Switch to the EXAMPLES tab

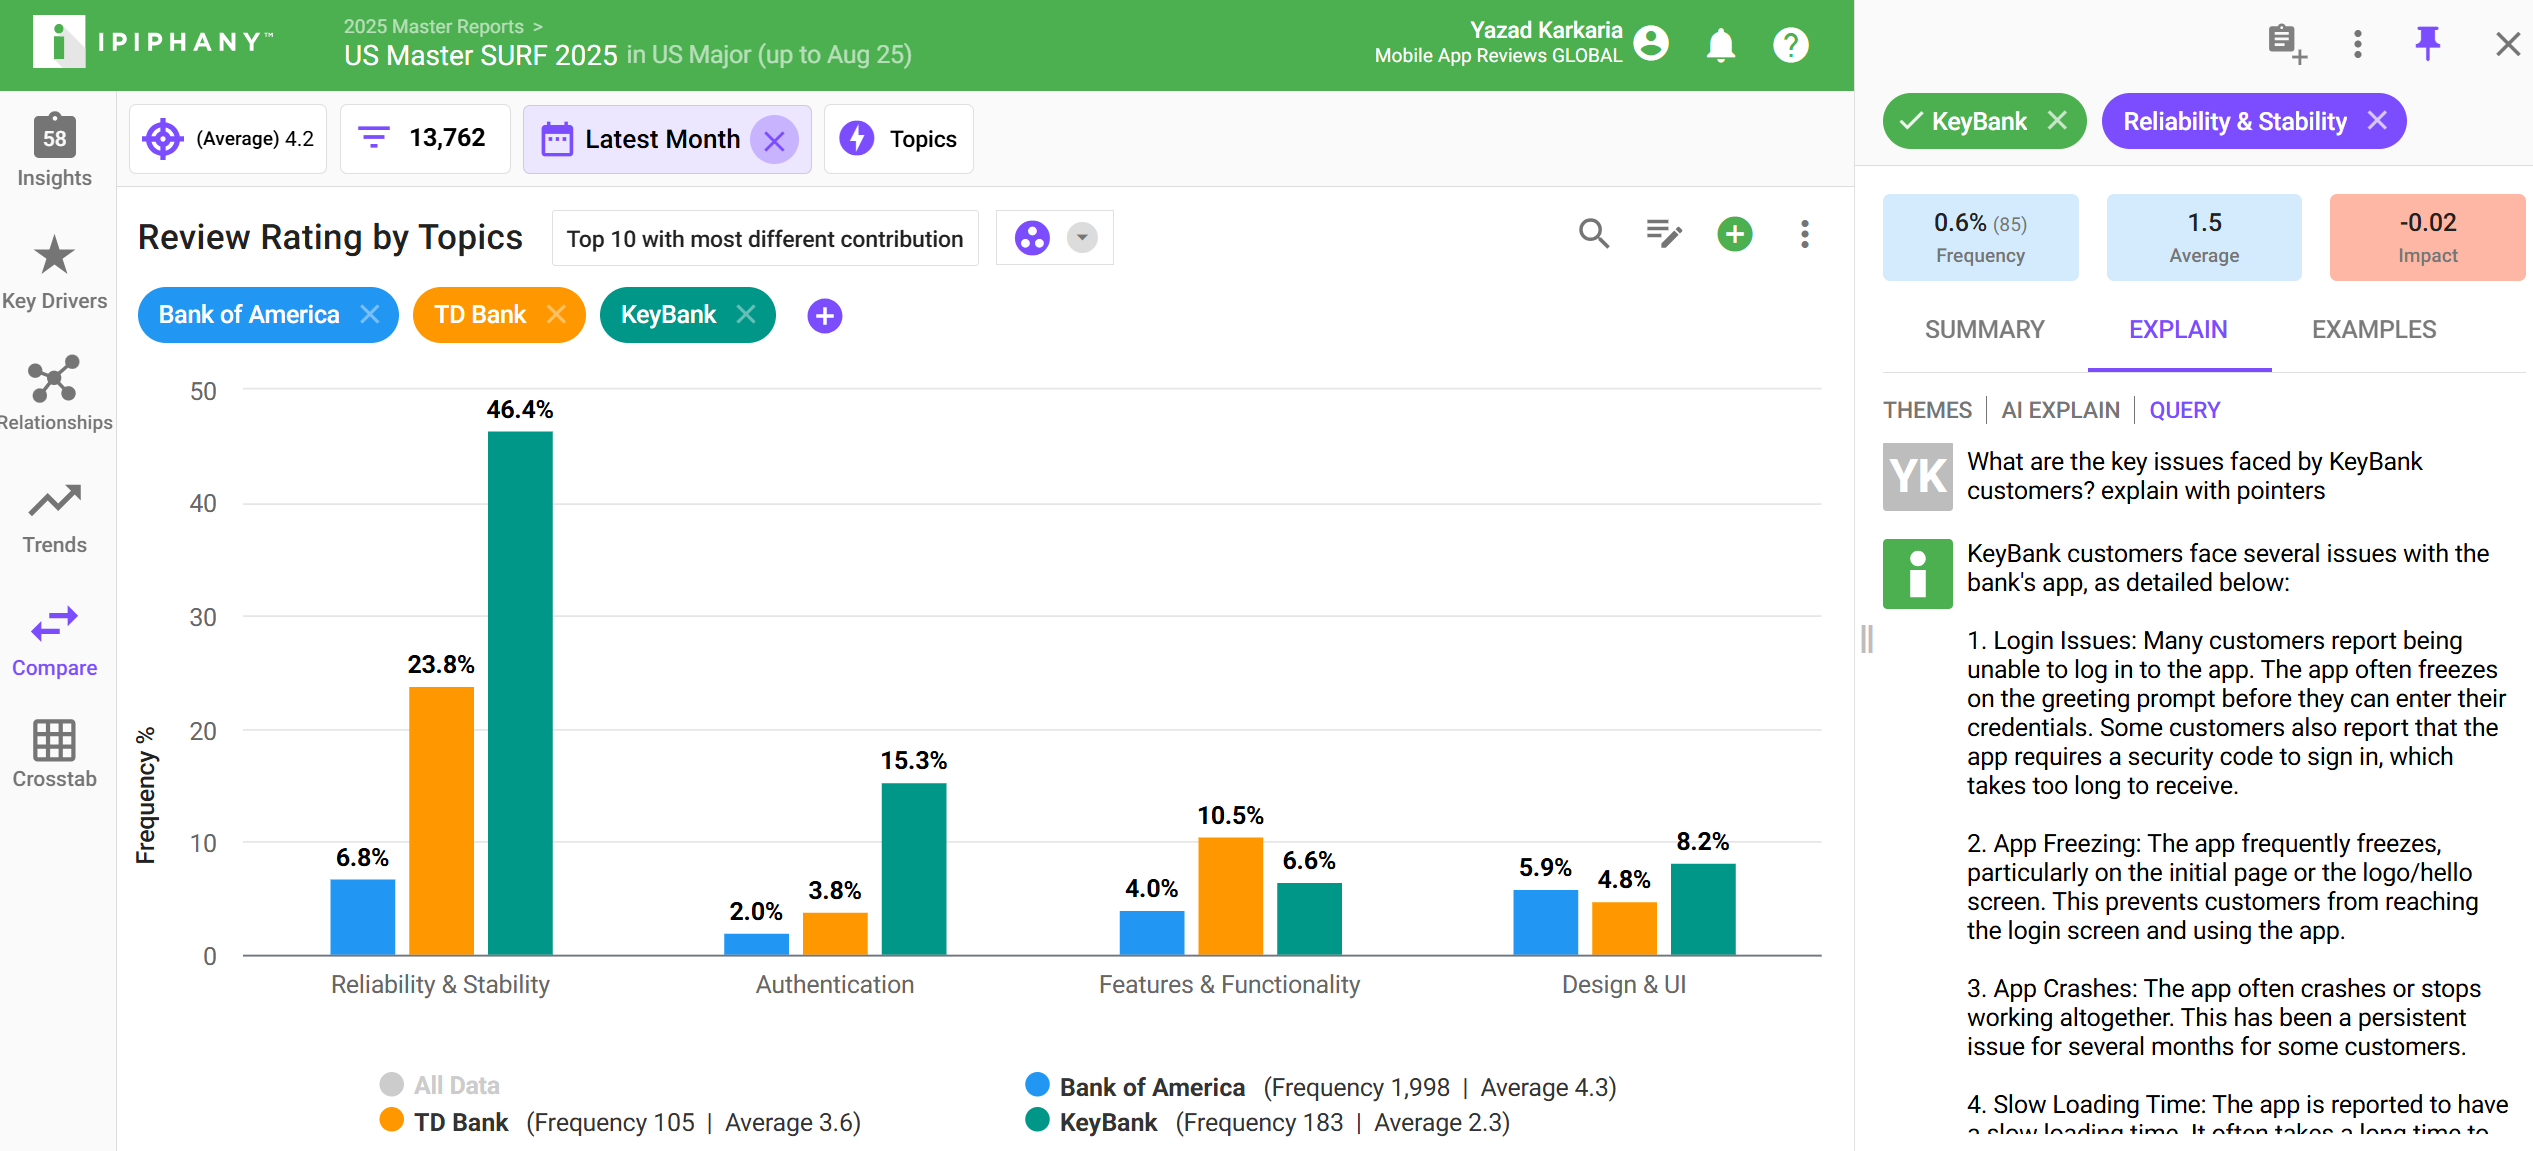[2373, 329]
